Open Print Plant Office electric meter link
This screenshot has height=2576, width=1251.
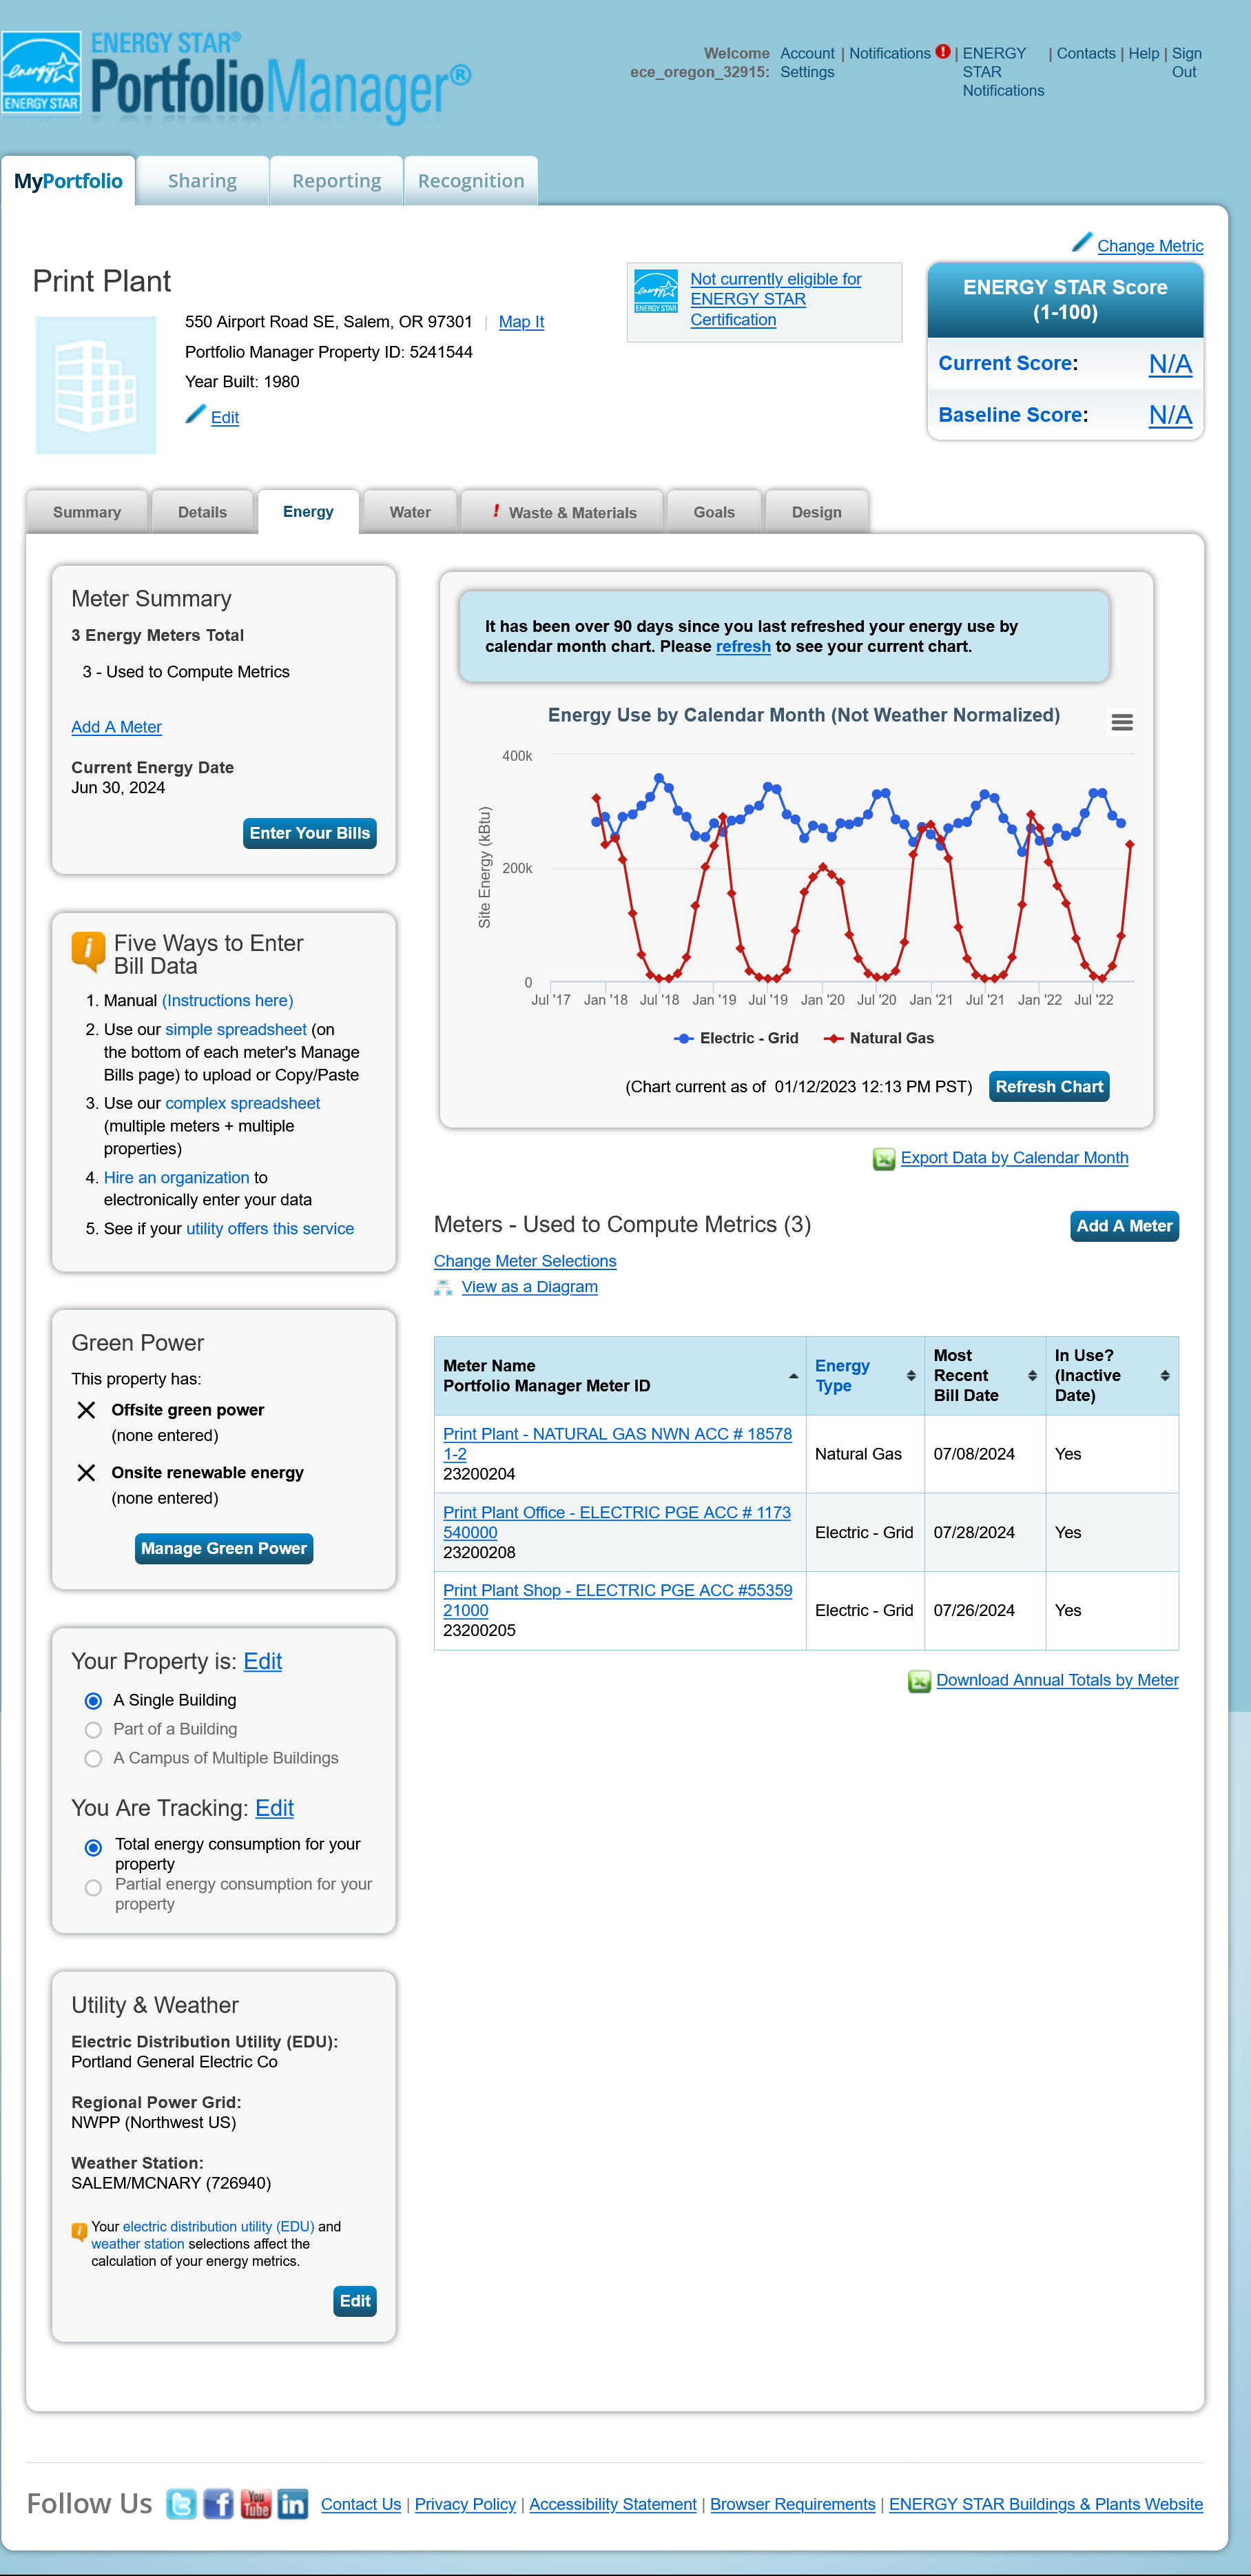coord(617,1523)
